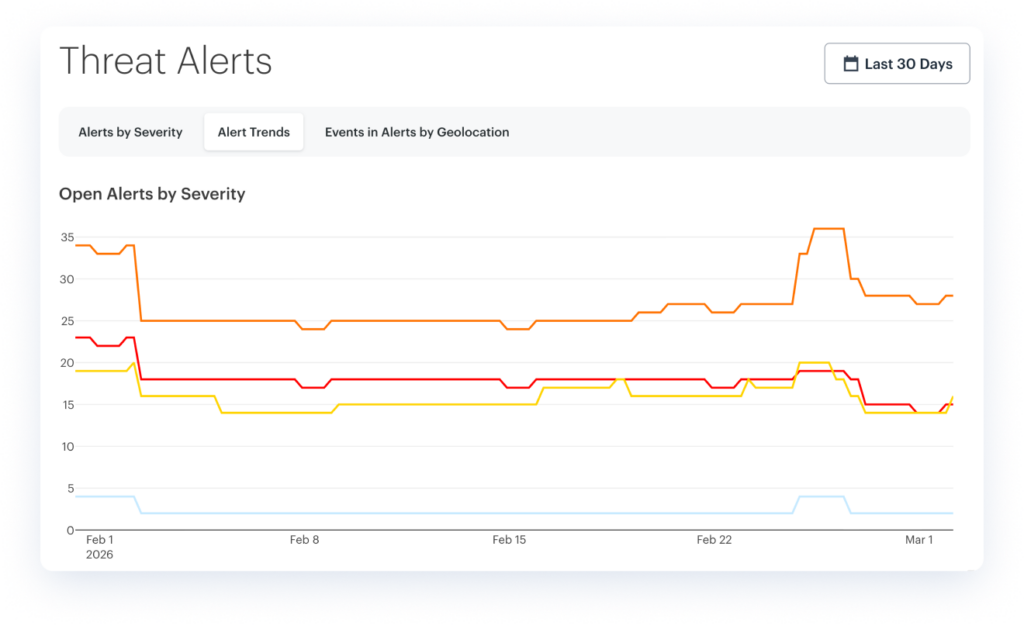Select the Alert Trends tab
1024x626 pixels.
tap(254, 132)
